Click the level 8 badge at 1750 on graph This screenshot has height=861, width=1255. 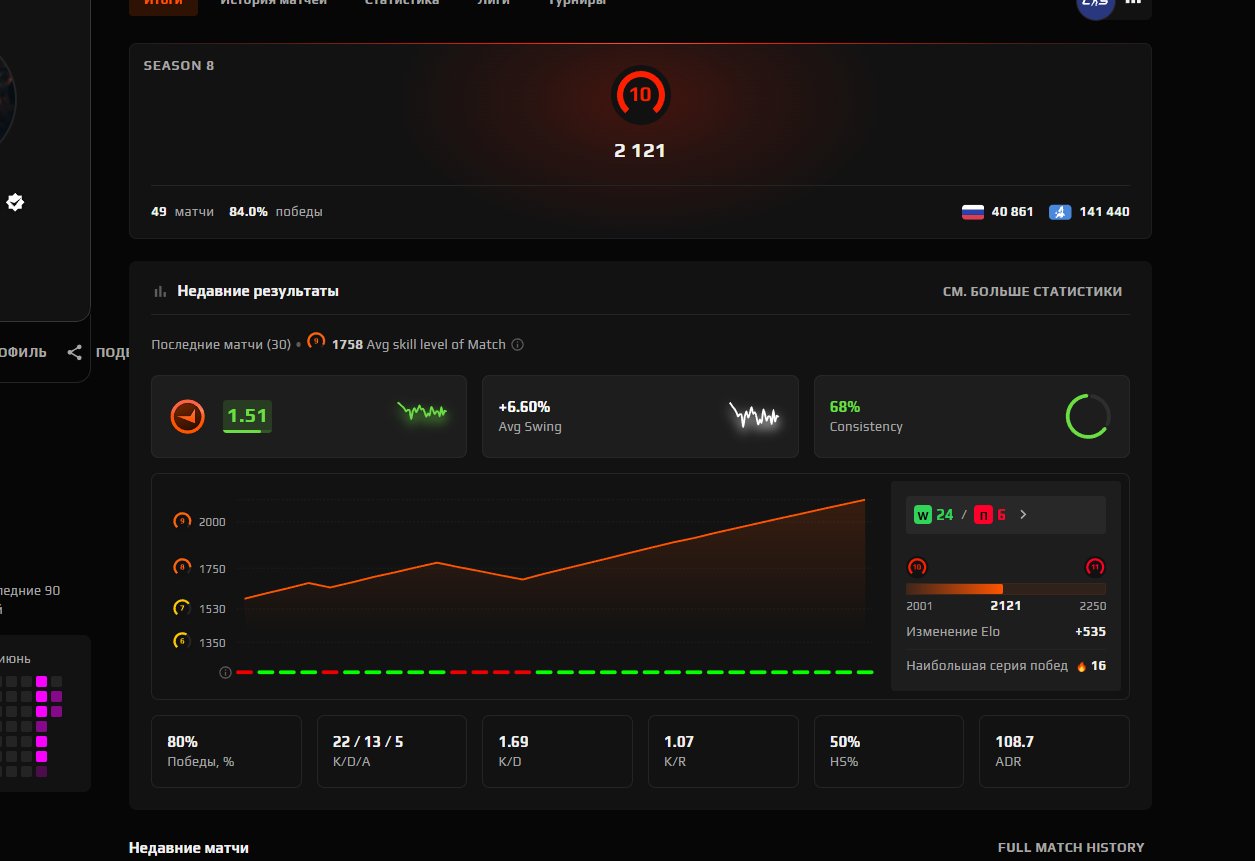tap(182, 567)
